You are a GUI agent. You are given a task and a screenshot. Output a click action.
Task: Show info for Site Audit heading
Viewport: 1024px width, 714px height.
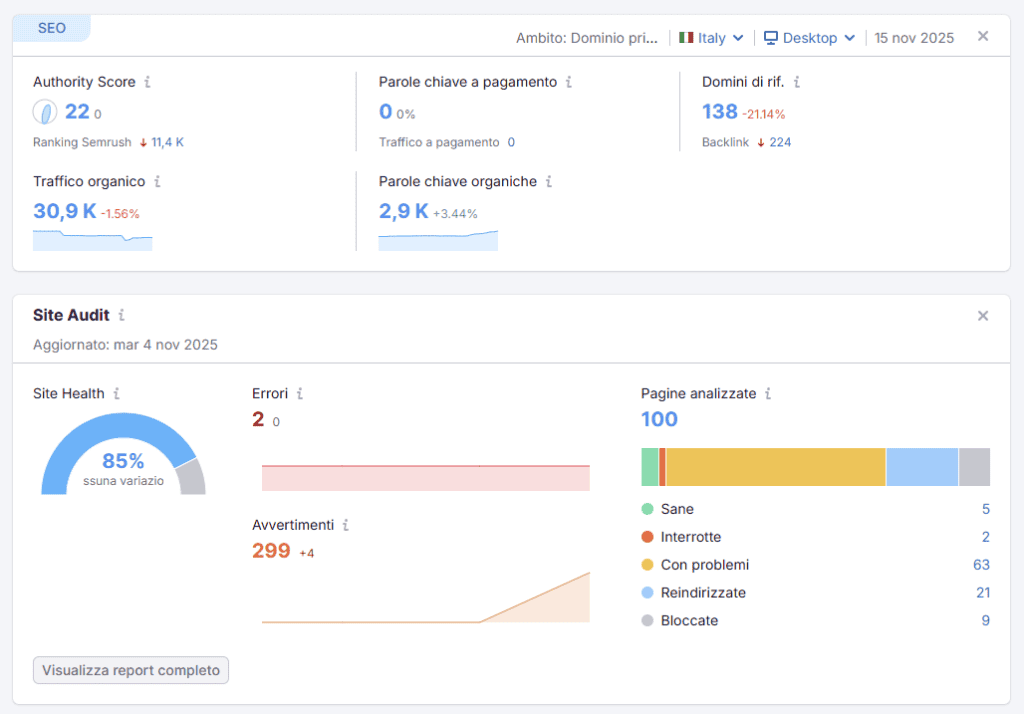(x=121, y=315)
